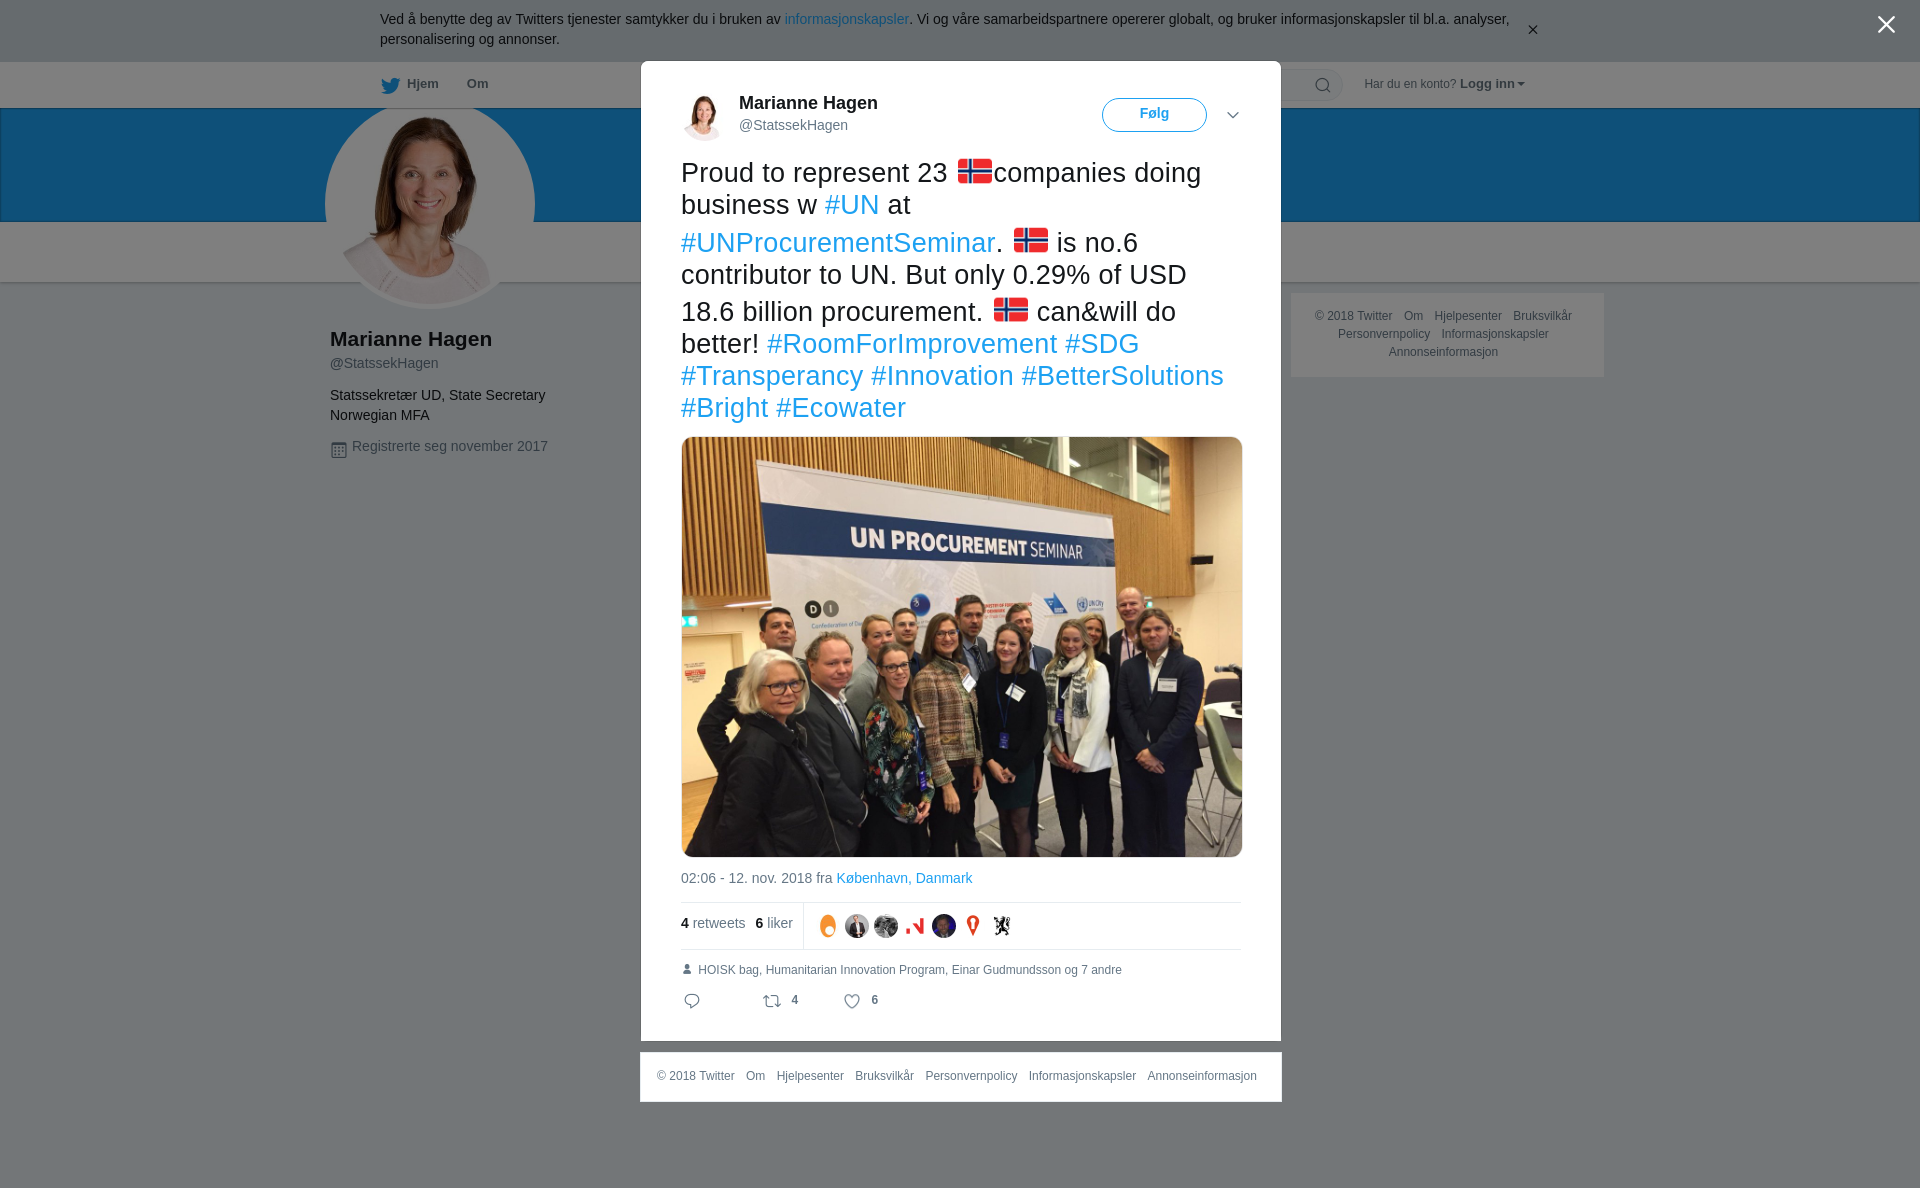The width and height of the screenshot is (1920, 1188).
Task: Go to Hjem in the top bar
Action: [x=422, y=84]
